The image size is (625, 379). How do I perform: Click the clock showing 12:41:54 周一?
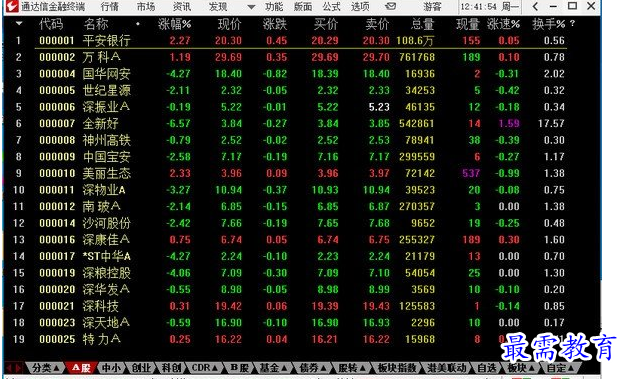point(490,6)
